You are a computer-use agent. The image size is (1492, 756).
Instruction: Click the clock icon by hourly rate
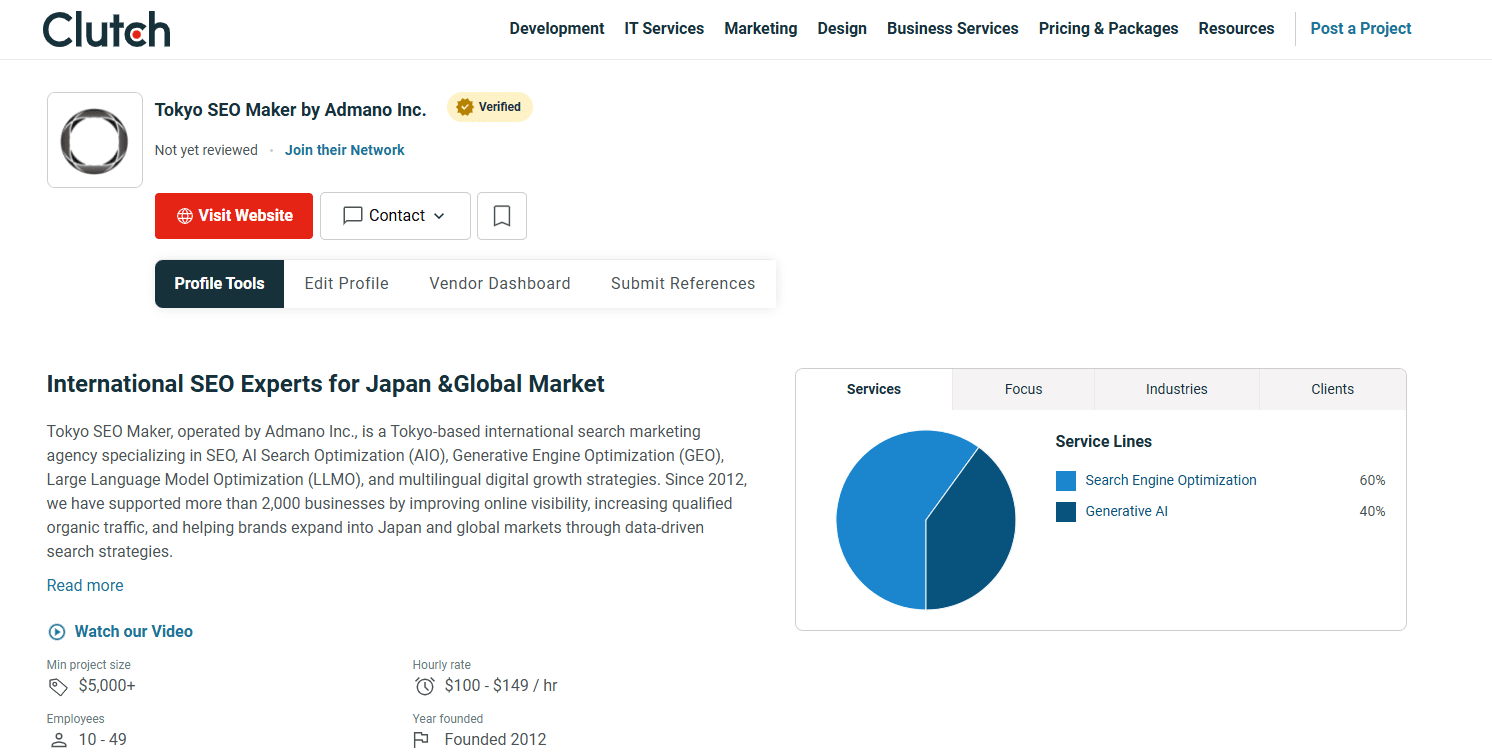click(424, 686)
